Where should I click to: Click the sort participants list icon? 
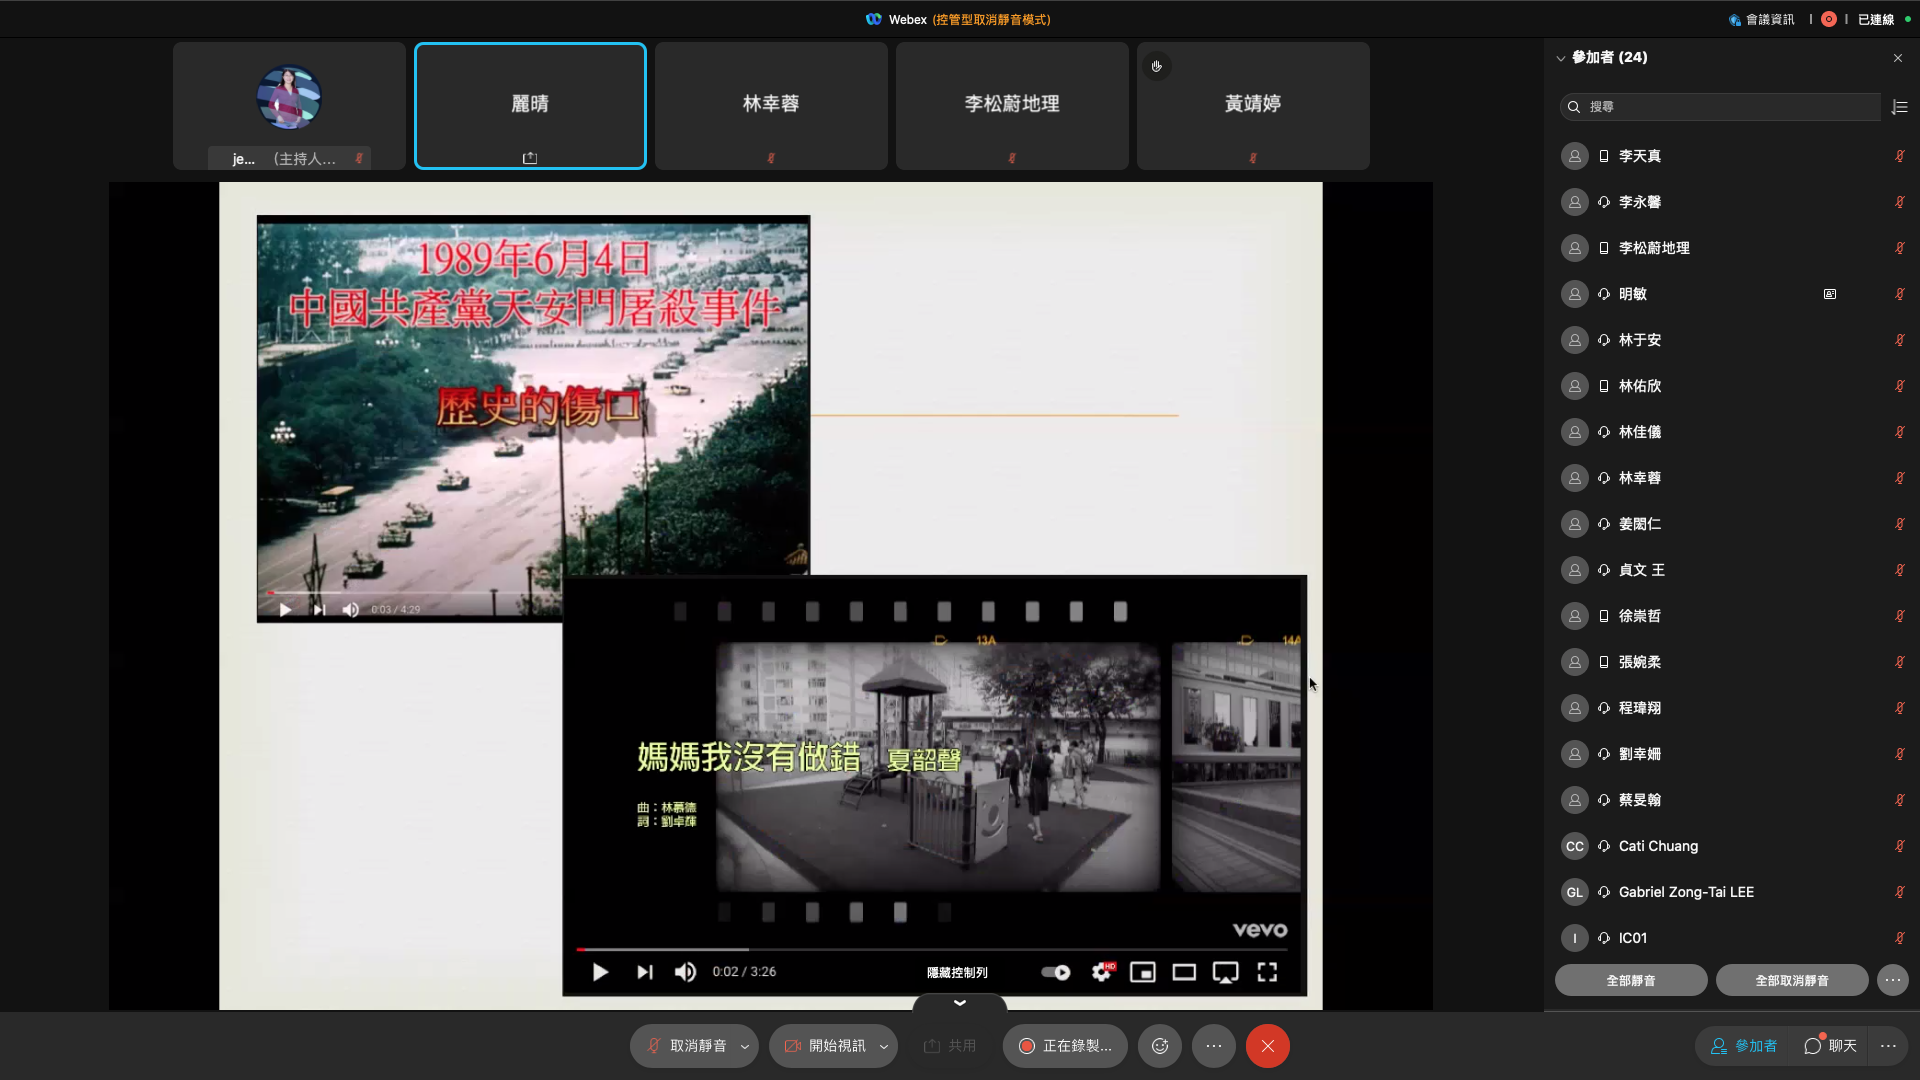tap(1900, 107)
